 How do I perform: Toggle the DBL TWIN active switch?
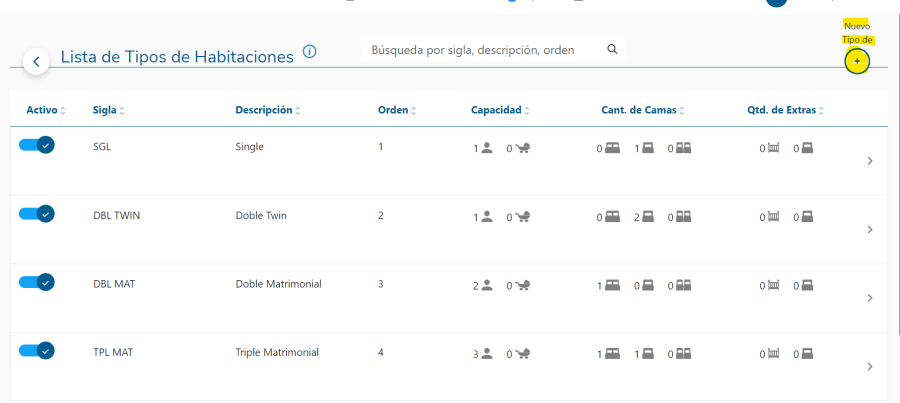[x=37, y=213]
